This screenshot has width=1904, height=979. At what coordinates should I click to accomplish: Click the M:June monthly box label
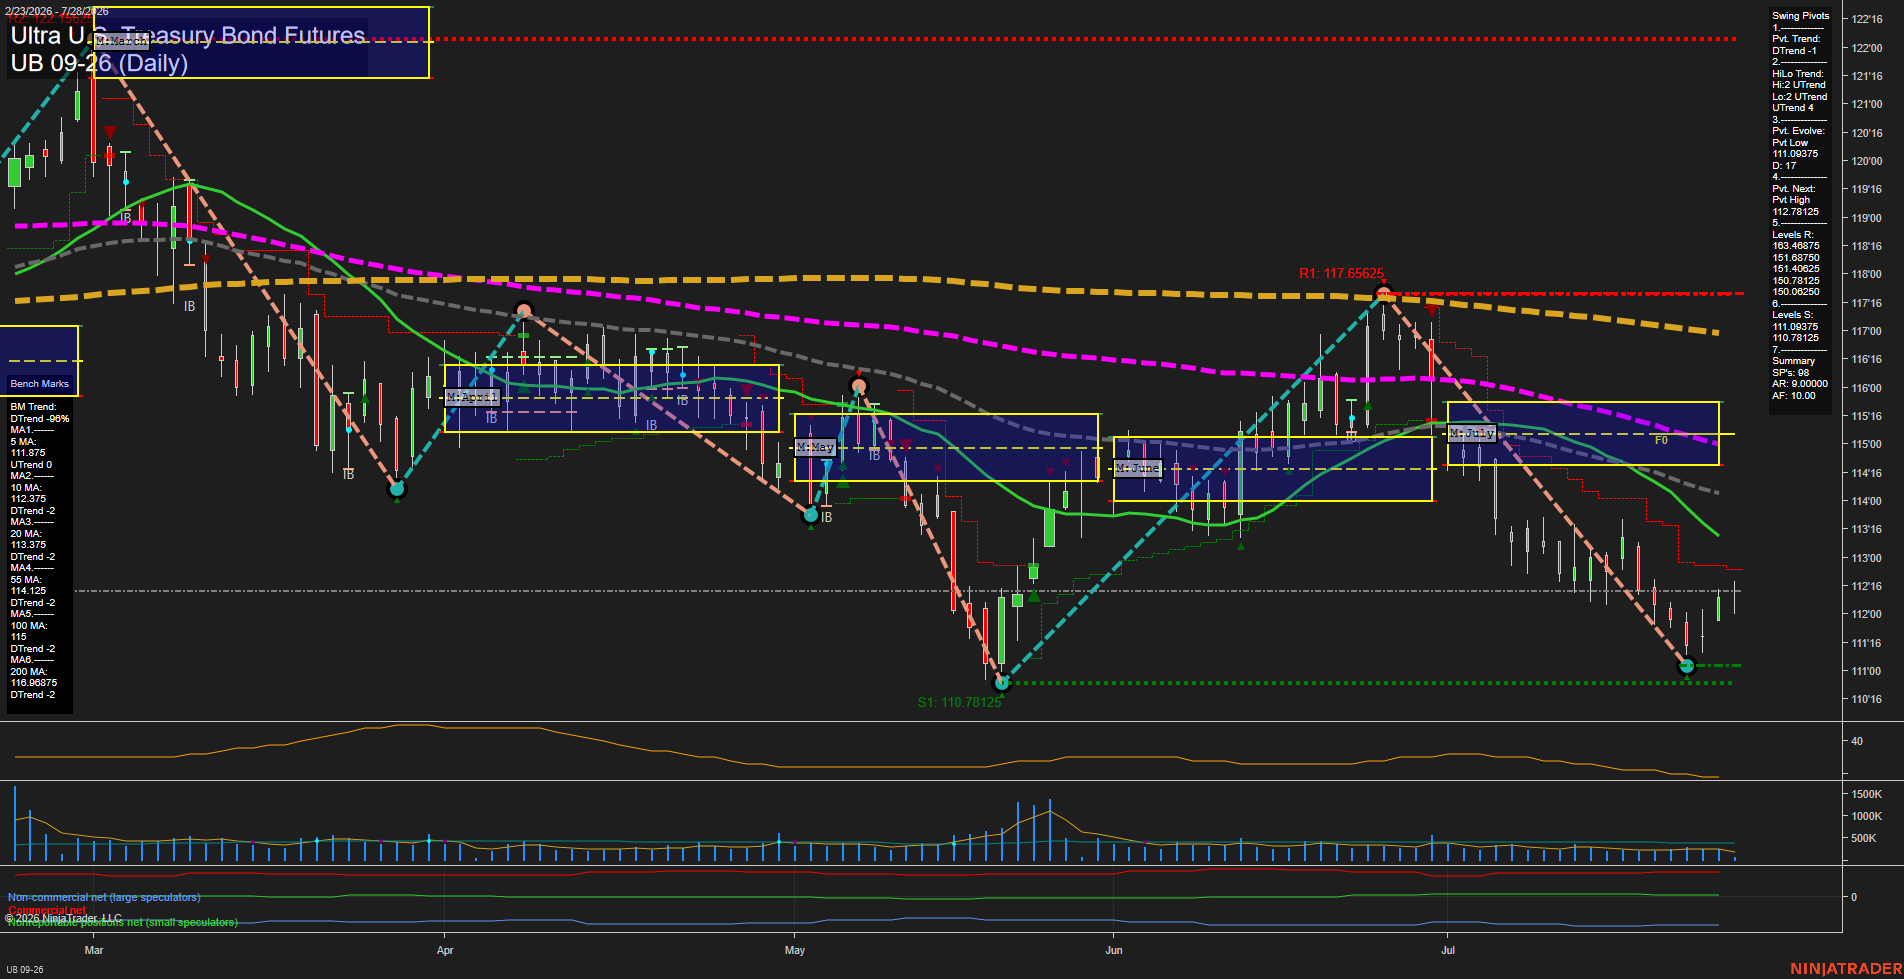1138,468
